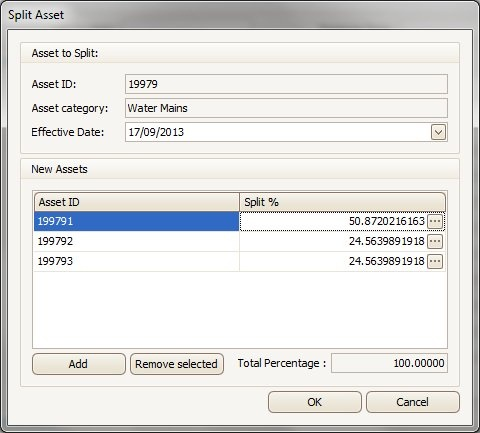This screenshot has height=433, width=480.
Task: Click the Asset ID field showing 19979
Action: [286, 84]
